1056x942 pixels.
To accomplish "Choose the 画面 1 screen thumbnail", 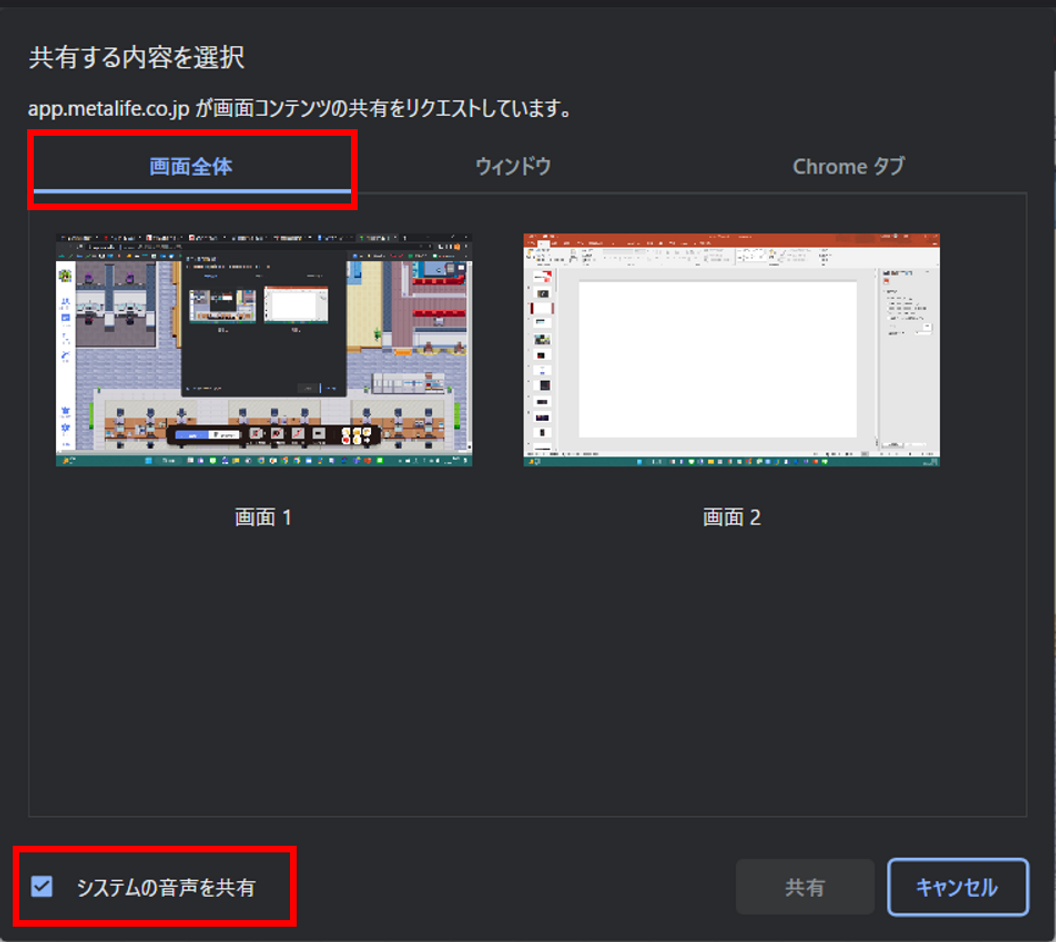I will coord(264,350).
